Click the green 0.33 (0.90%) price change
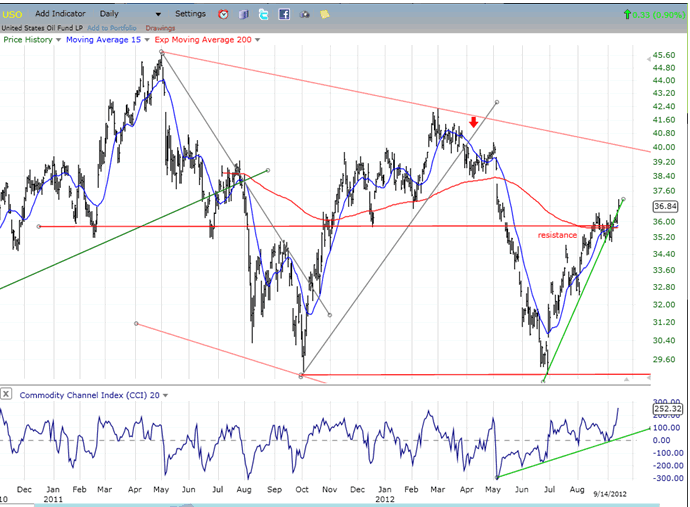690x507 pixels. [654, 15]
